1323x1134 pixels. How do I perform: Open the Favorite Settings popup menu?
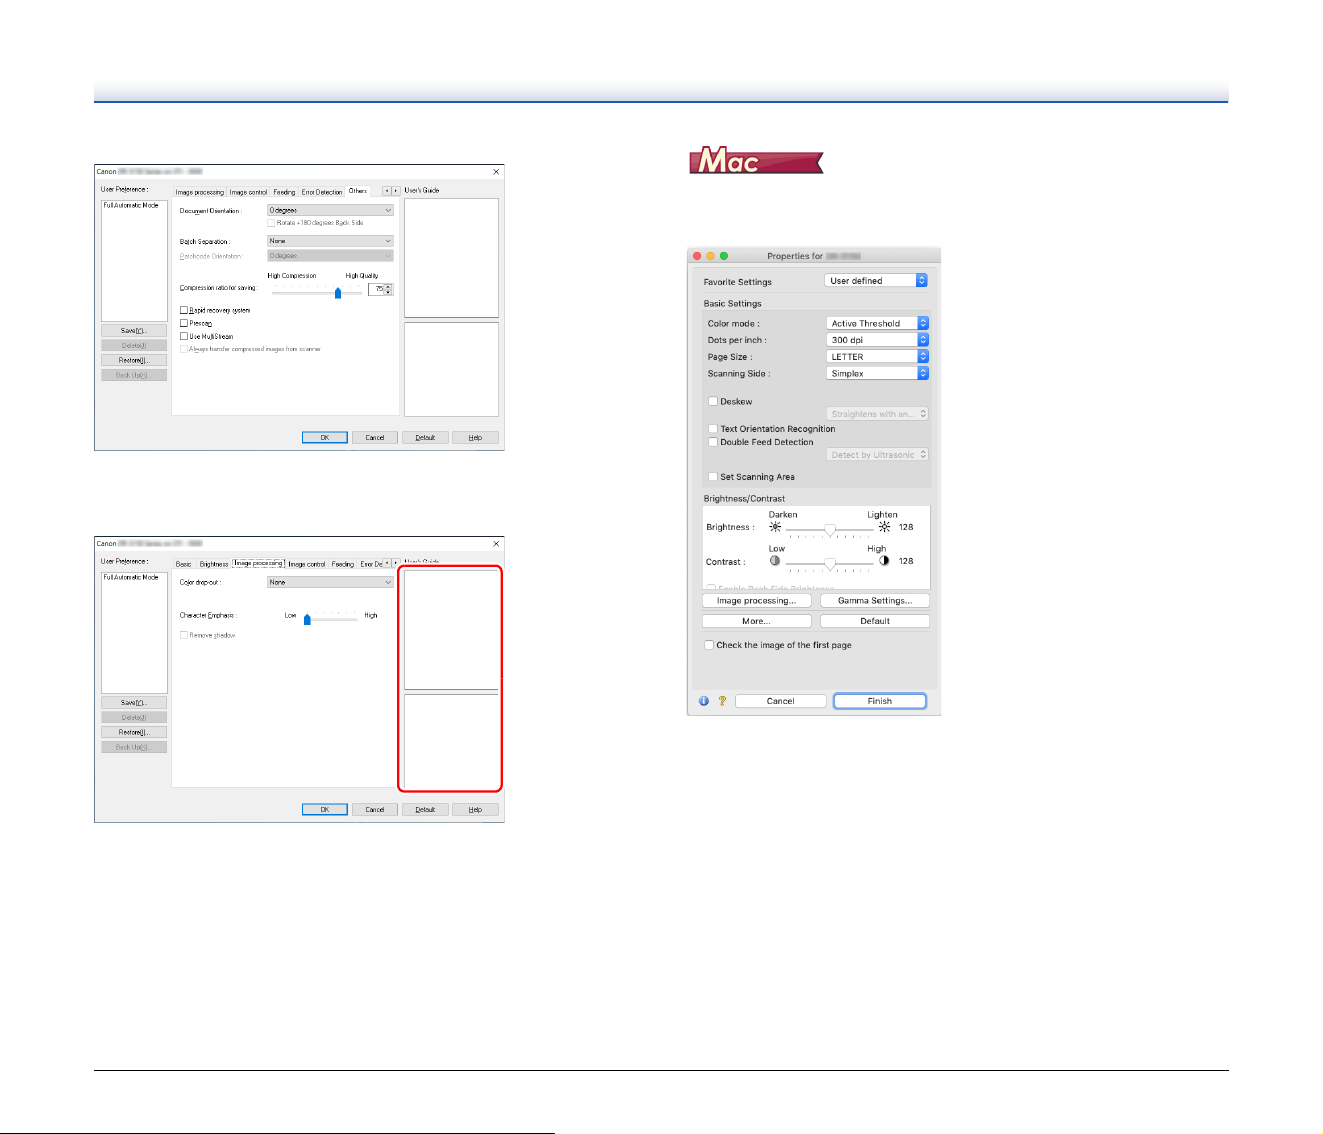pyautogui.click(x=877, y=281)
